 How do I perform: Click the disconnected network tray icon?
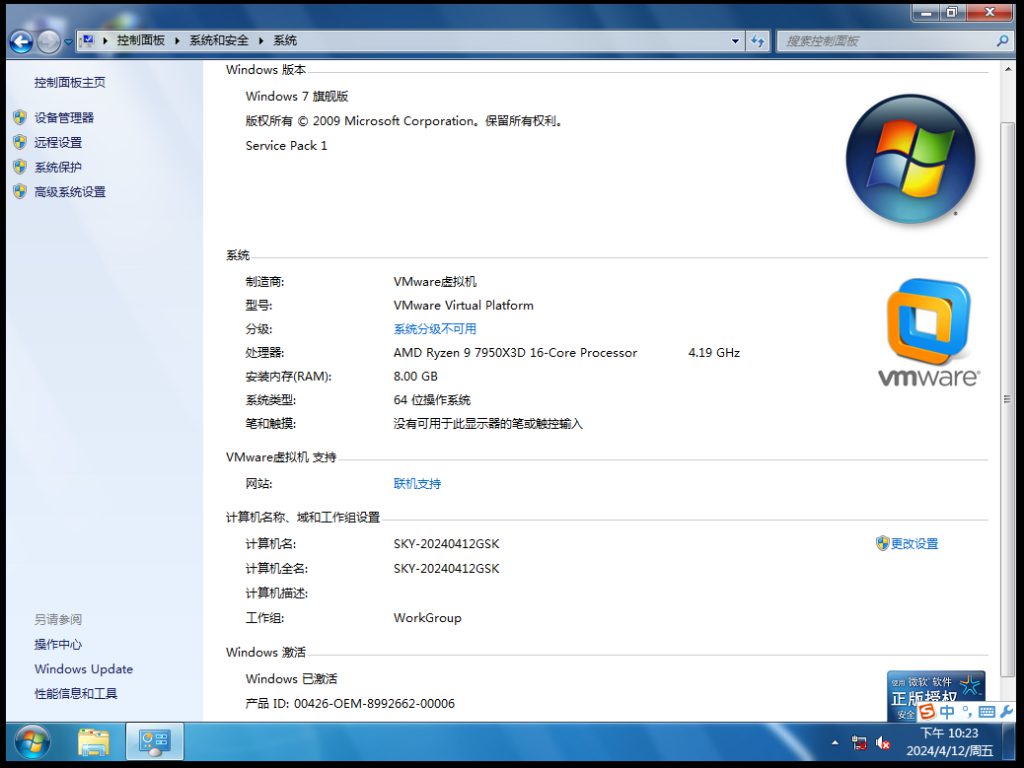[x=859, y=743]
